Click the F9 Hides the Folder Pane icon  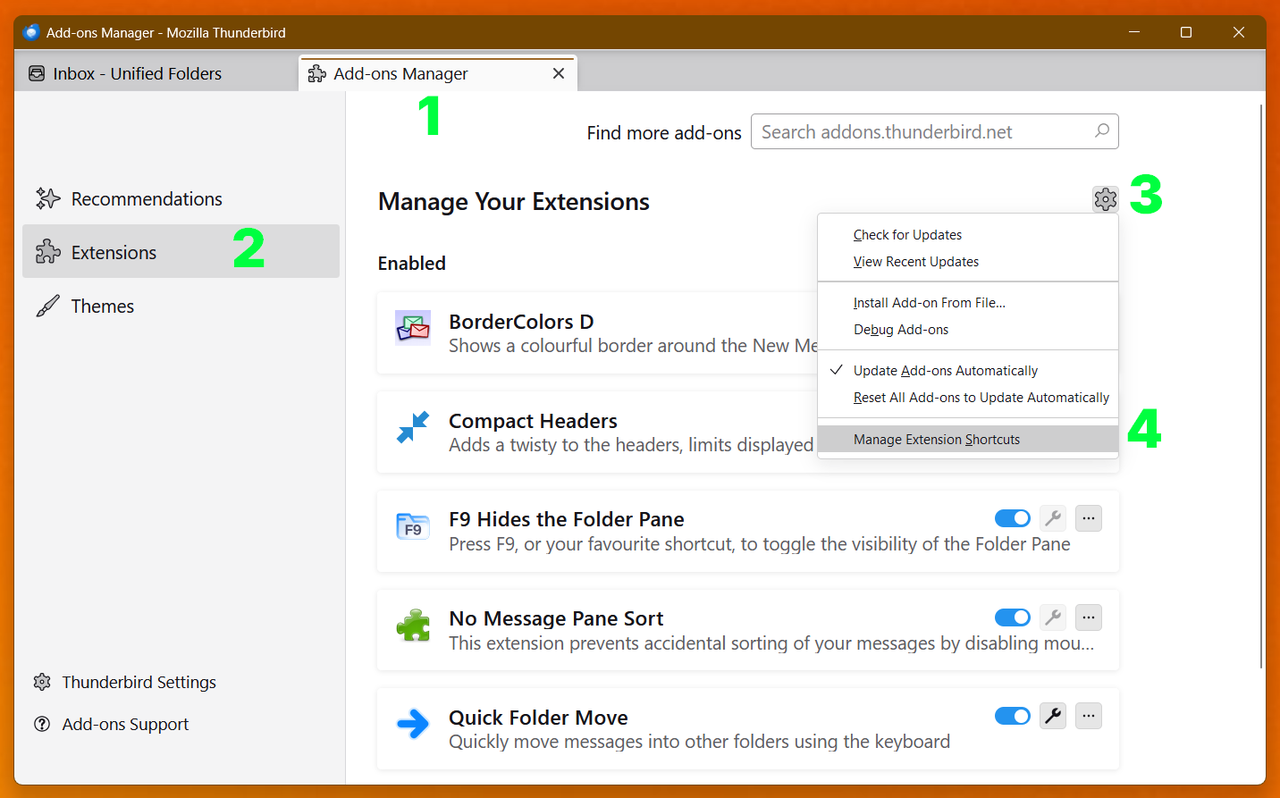click(x=413, y=526)
